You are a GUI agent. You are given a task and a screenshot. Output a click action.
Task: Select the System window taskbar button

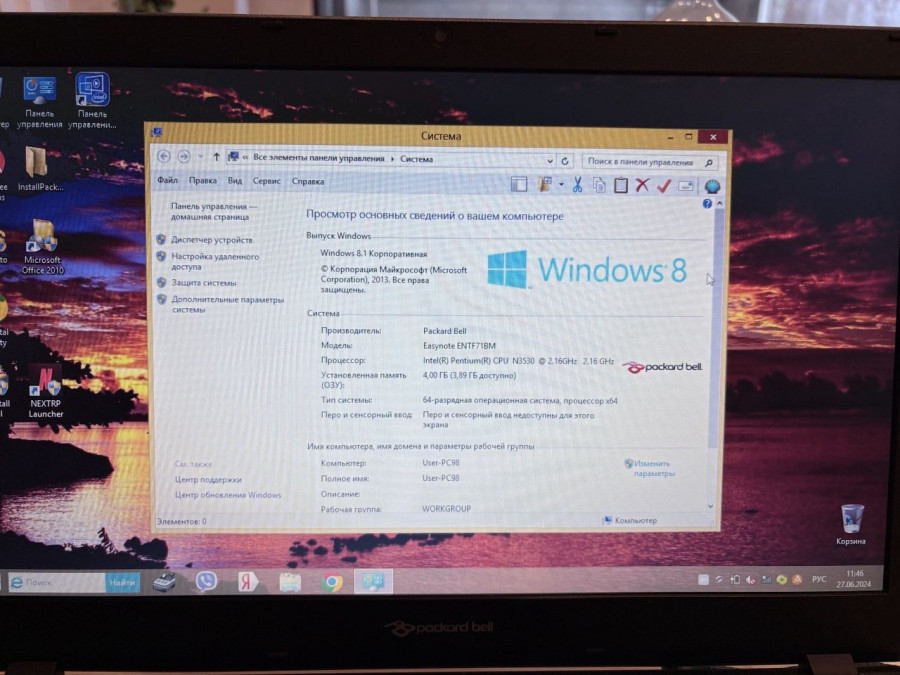coord(373,581)
